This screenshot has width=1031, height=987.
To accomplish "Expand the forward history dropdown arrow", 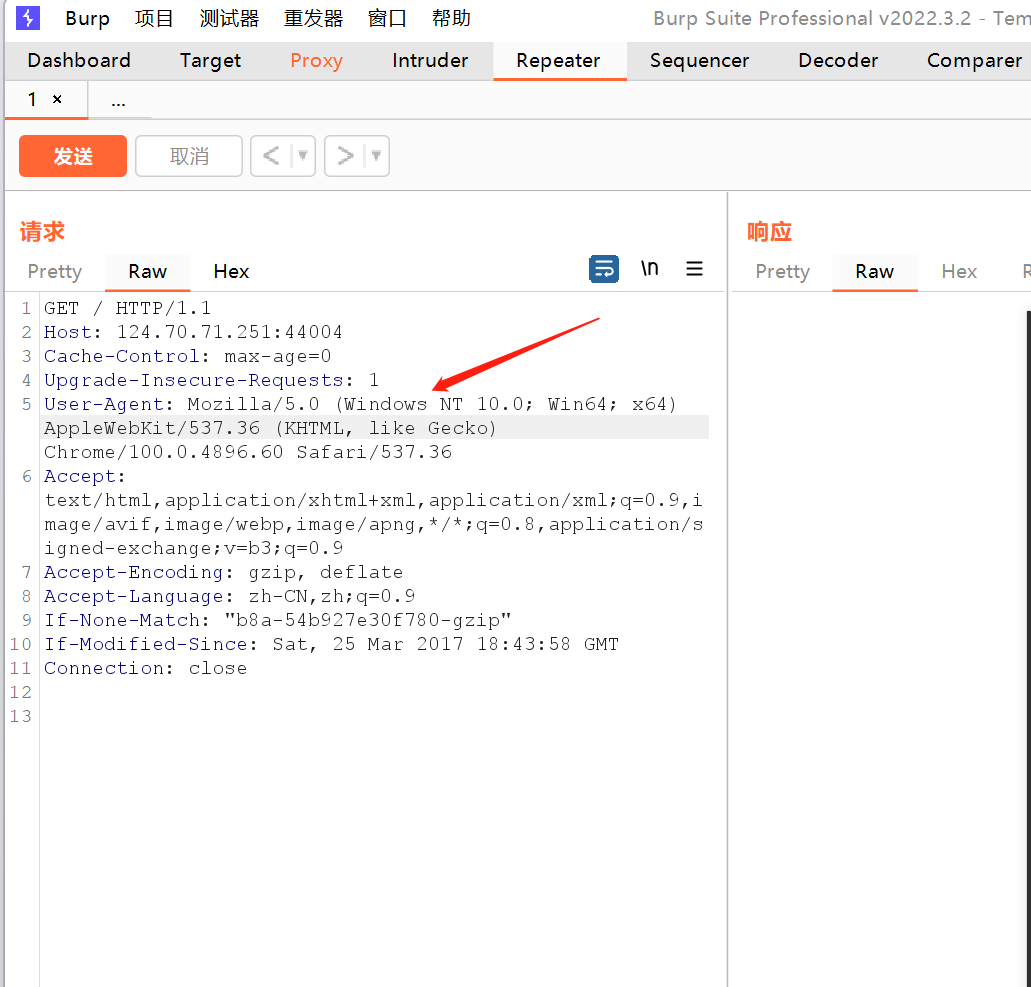I will 376,156.
